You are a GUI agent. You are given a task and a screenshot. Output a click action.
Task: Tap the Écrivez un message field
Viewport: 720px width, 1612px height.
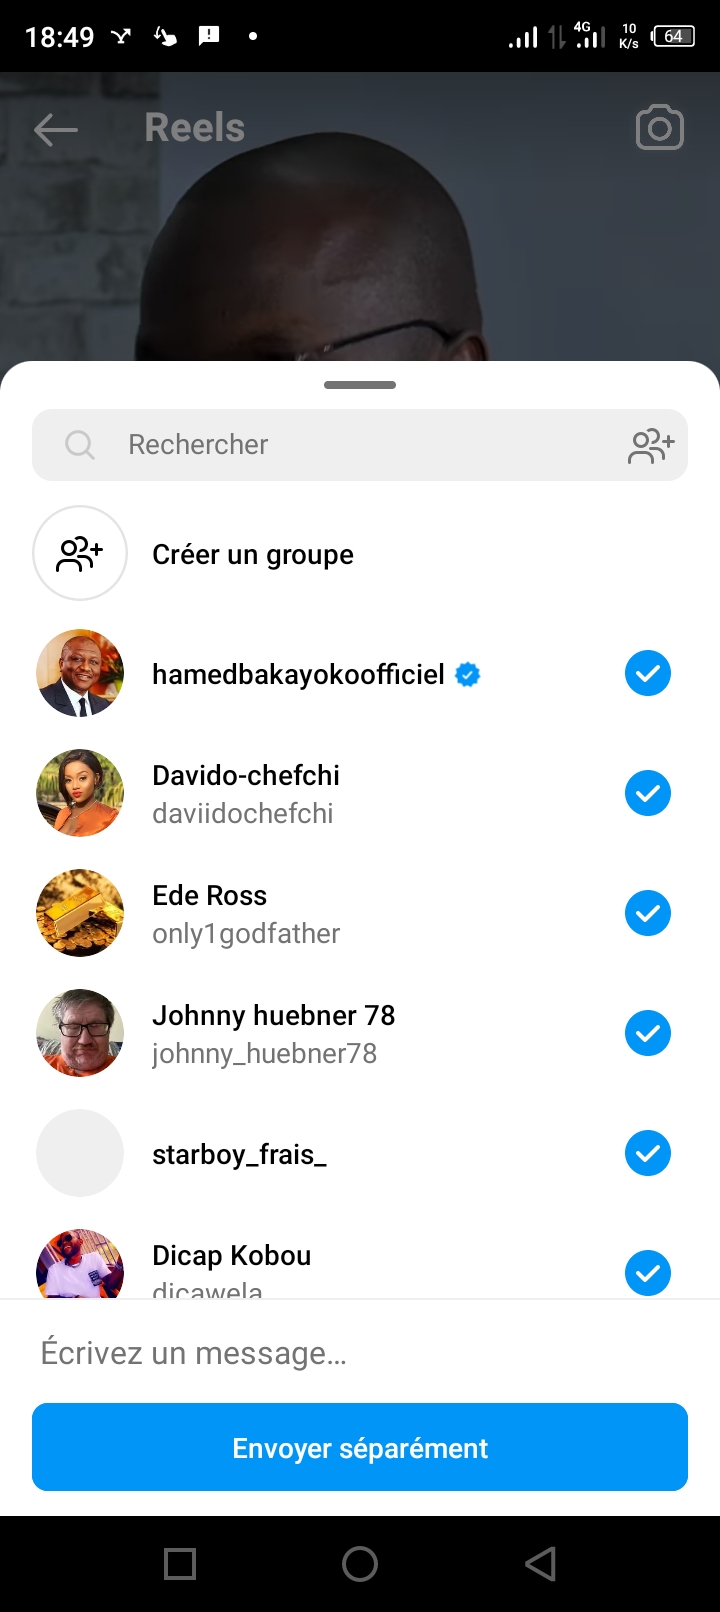coord(360,1353)
